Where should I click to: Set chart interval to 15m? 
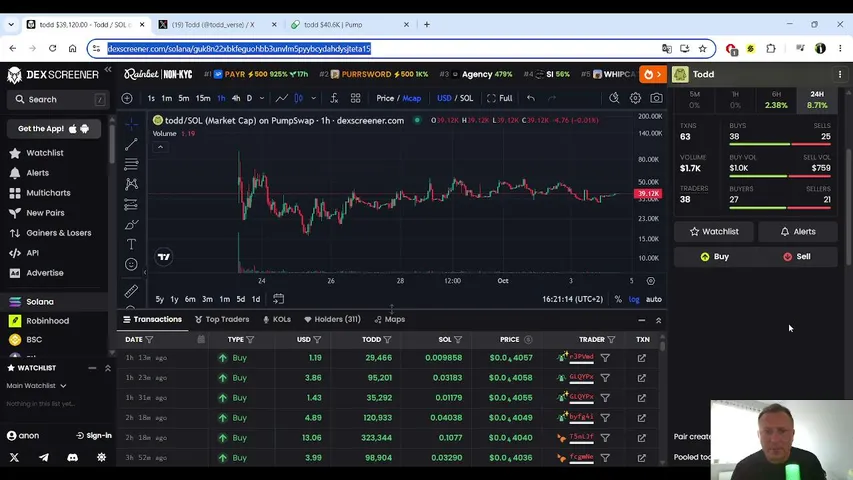(203, 99)
